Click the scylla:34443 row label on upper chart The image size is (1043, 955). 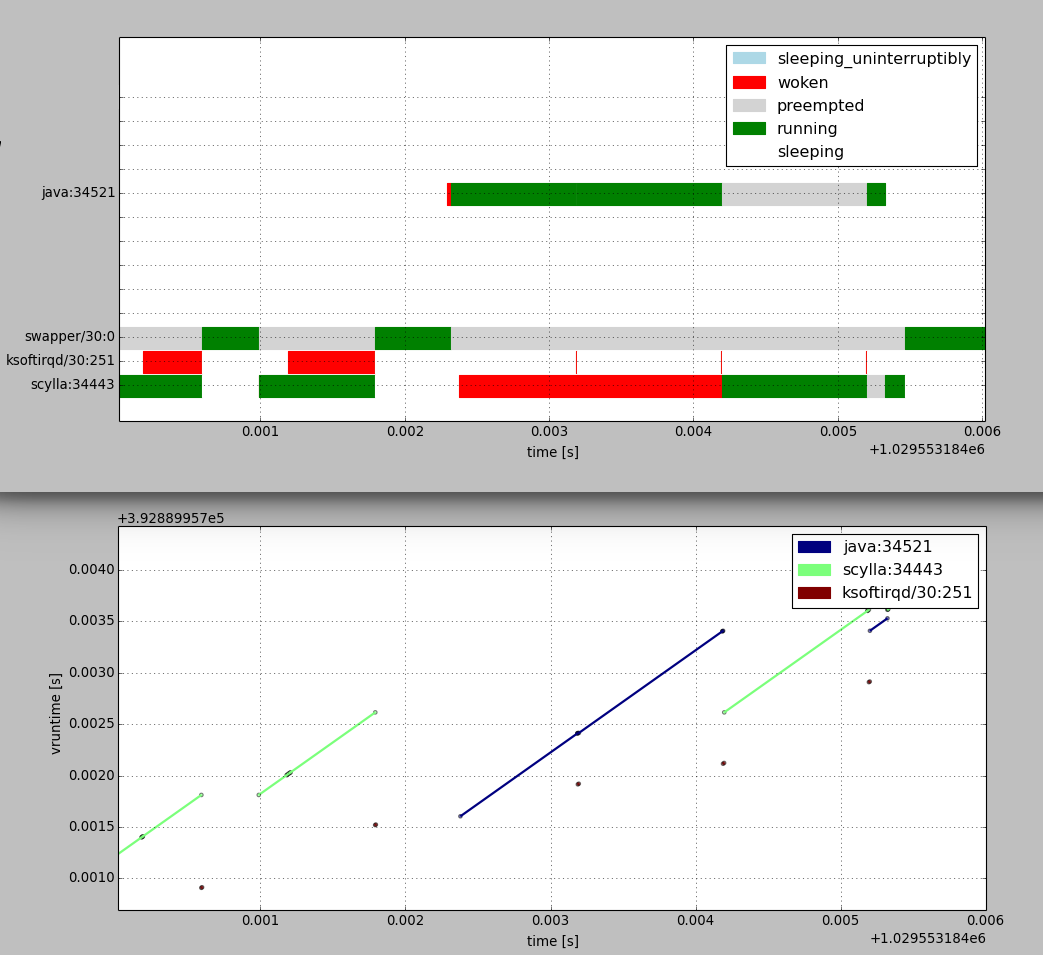[x=72, y=385]
